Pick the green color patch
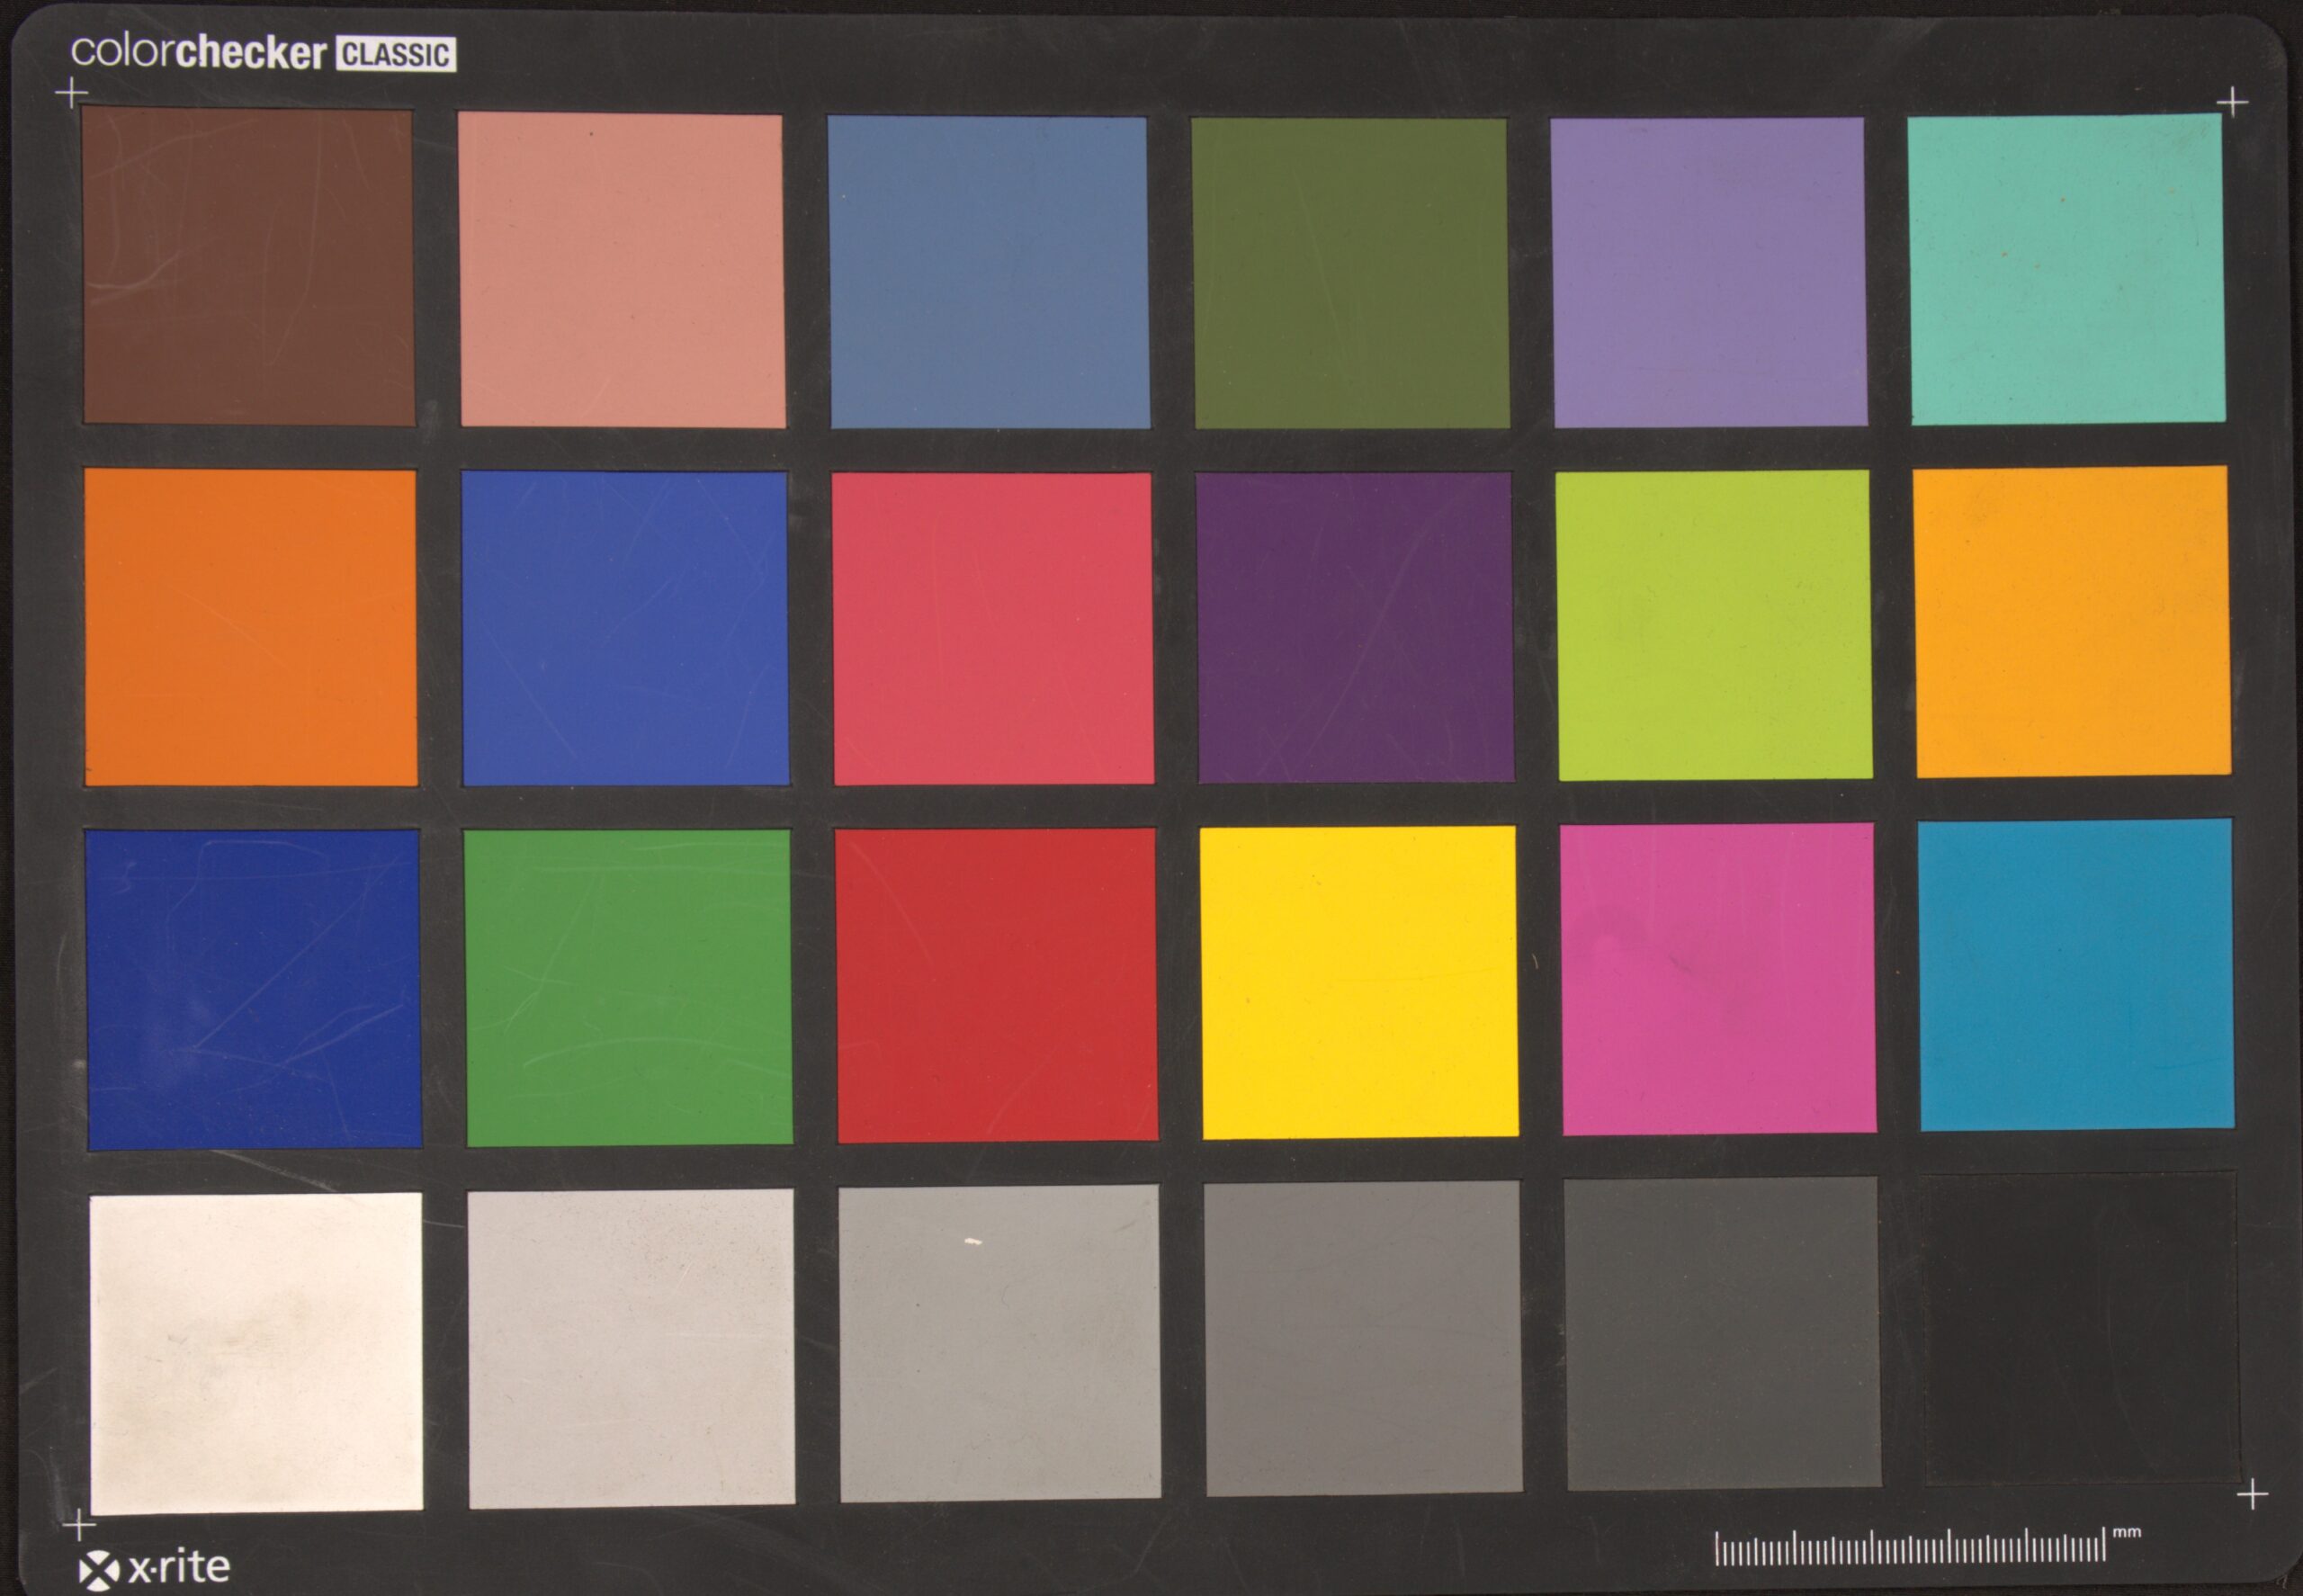The width and height of the screenshot is (2303, 1596). pyautogui.click(x=628, y=987)
